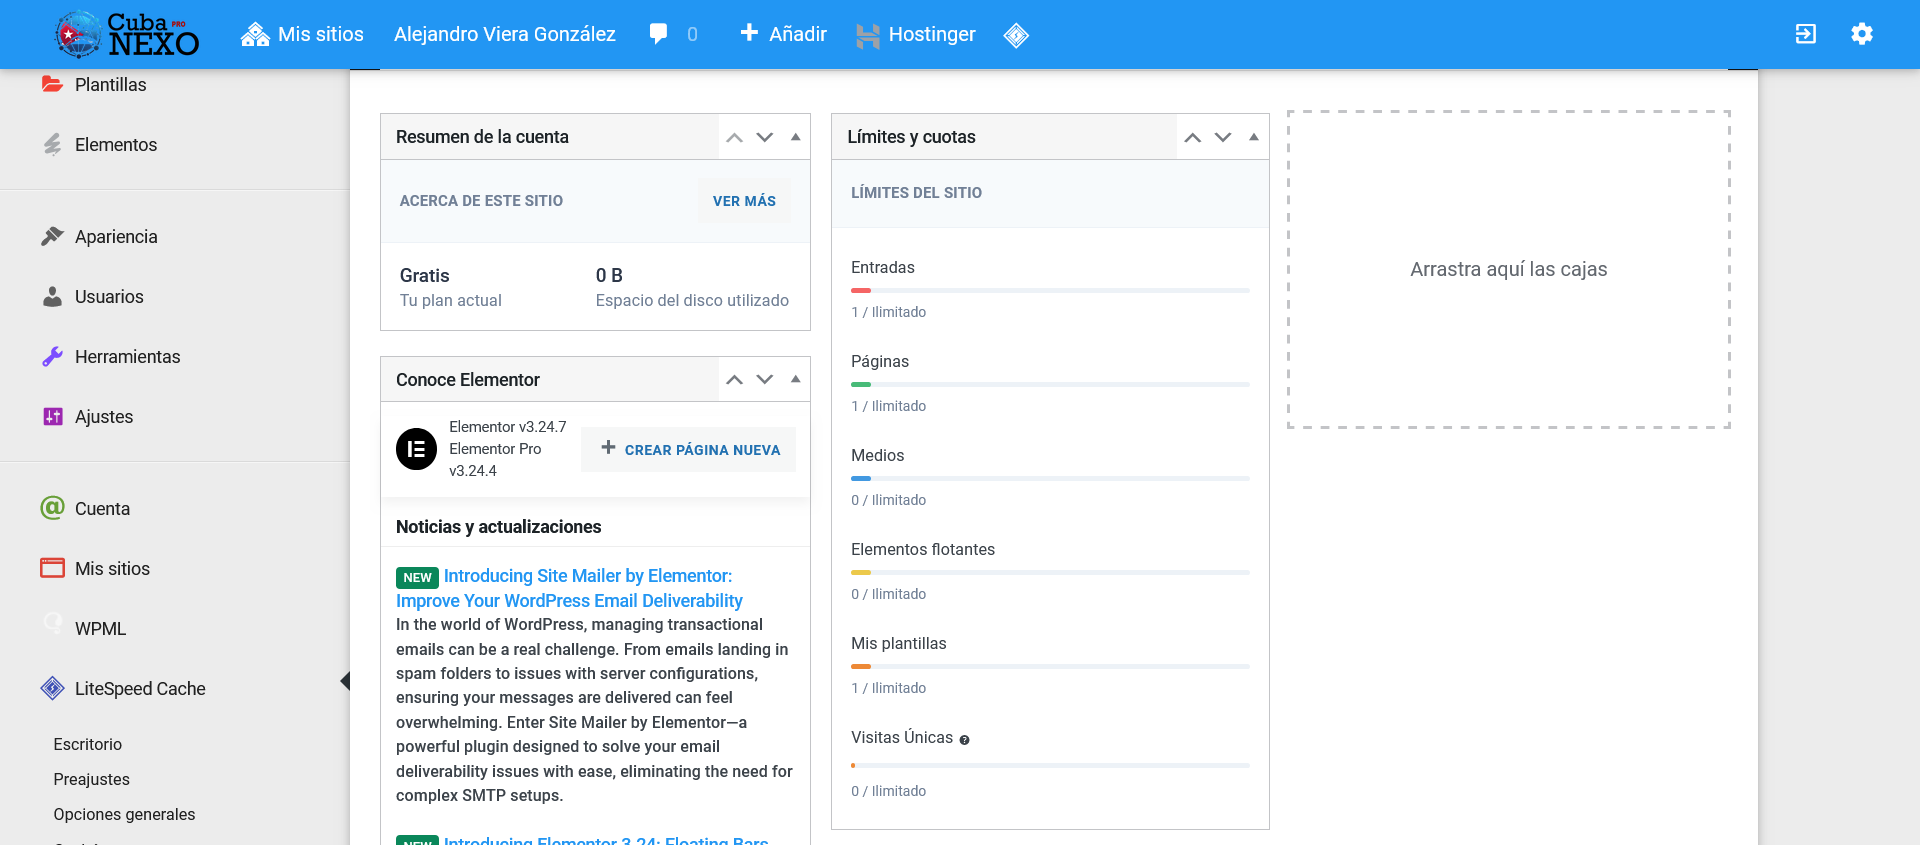Move Resumen de la cuenta box up
Viewport: 1920px width, 845px height.
[x=734, y=137]
